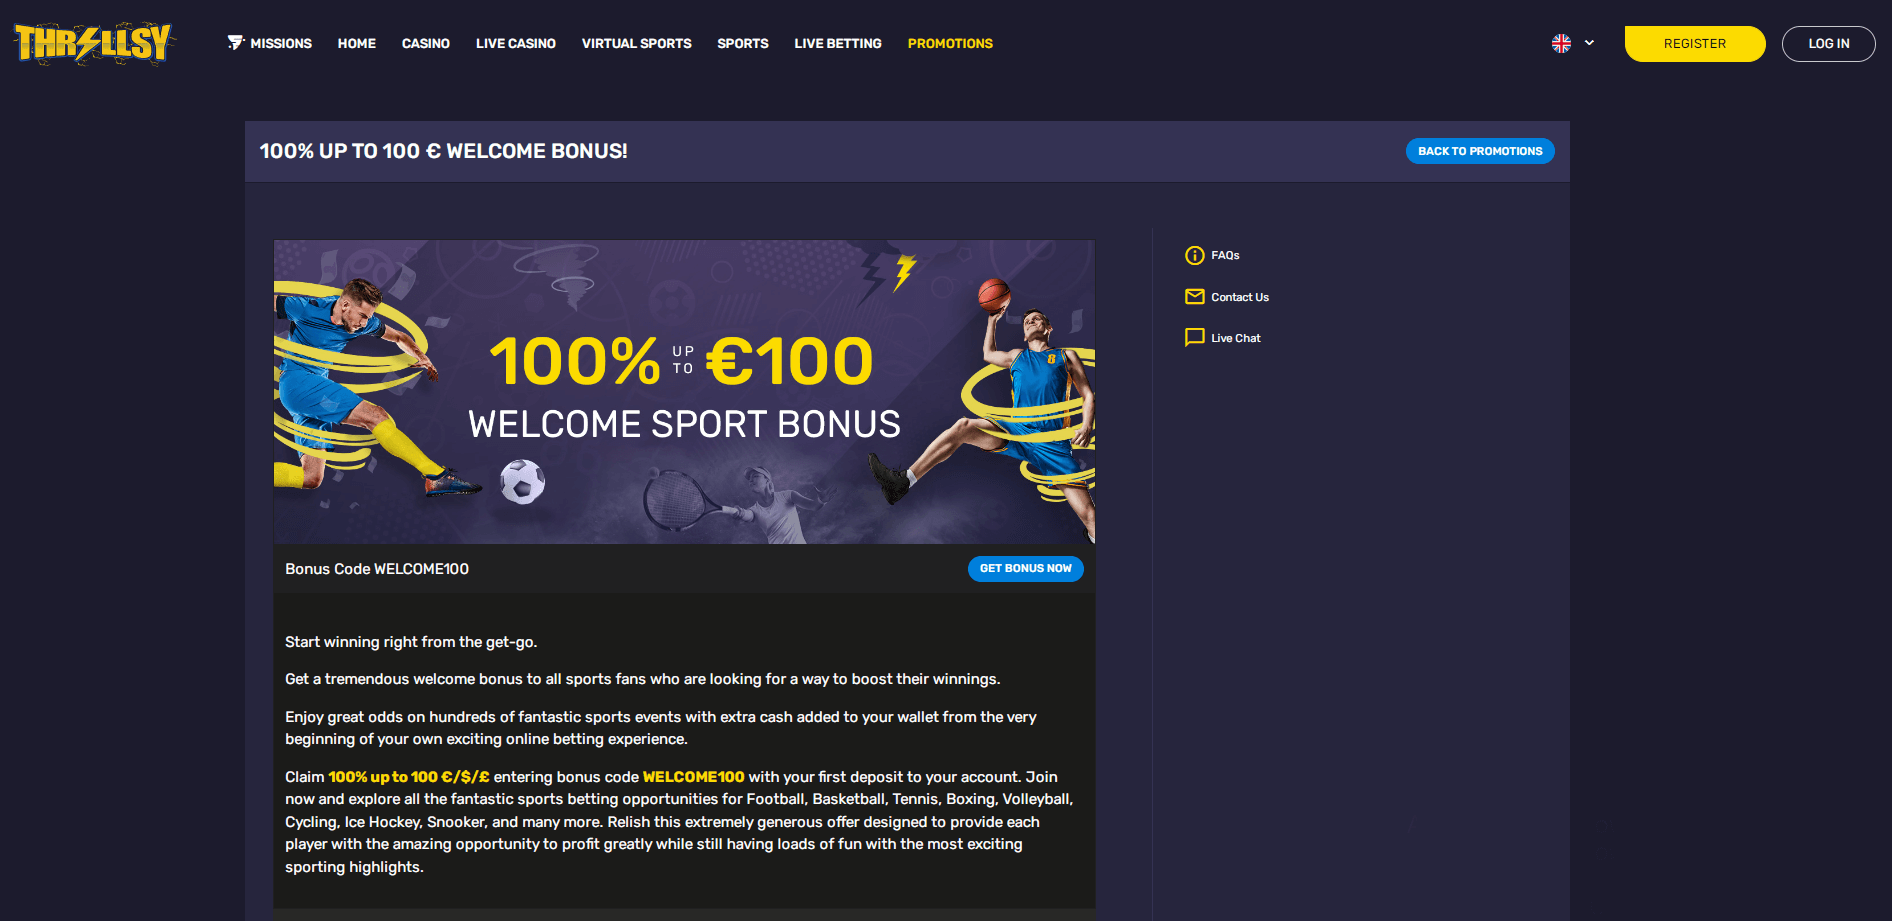Click the yellow Register button
This screenshot has height=921, width=1892.
[x=1695, y=44]
